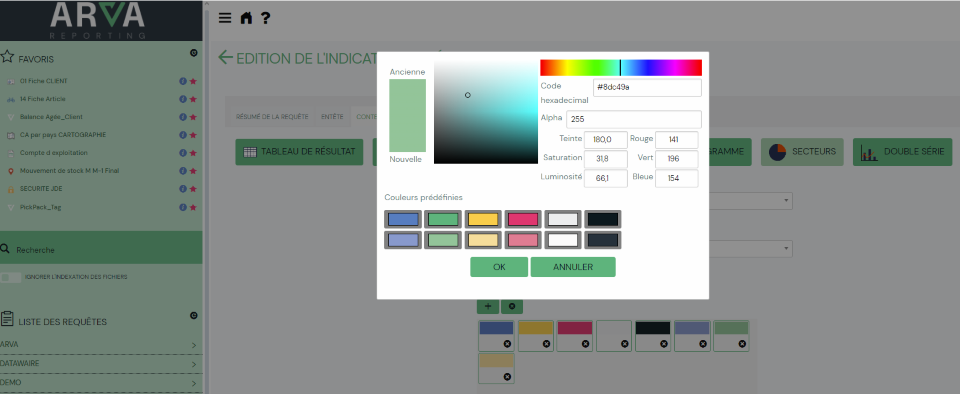Expand the ARVA query folder

pos(101,344)
